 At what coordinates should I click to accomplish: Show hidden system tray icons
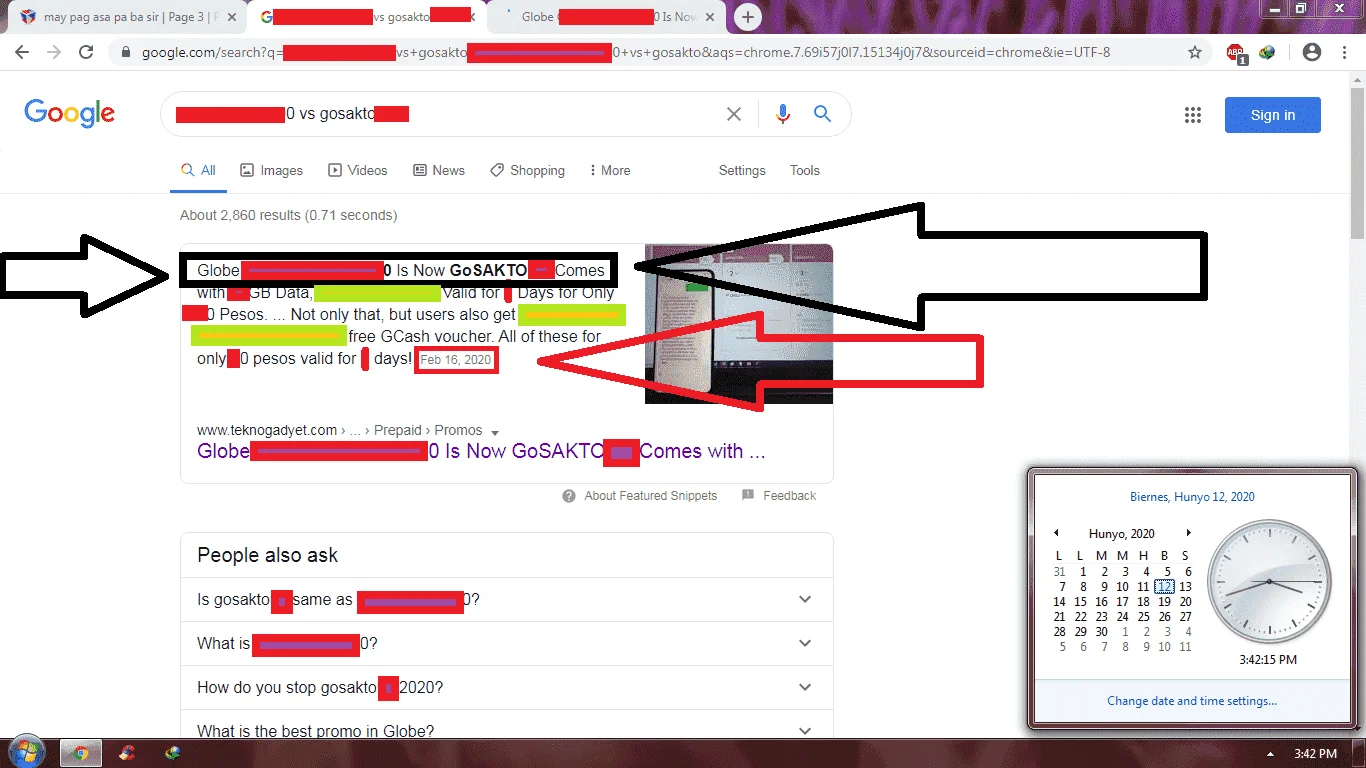pyautogui.click(x=1271, y=754)
